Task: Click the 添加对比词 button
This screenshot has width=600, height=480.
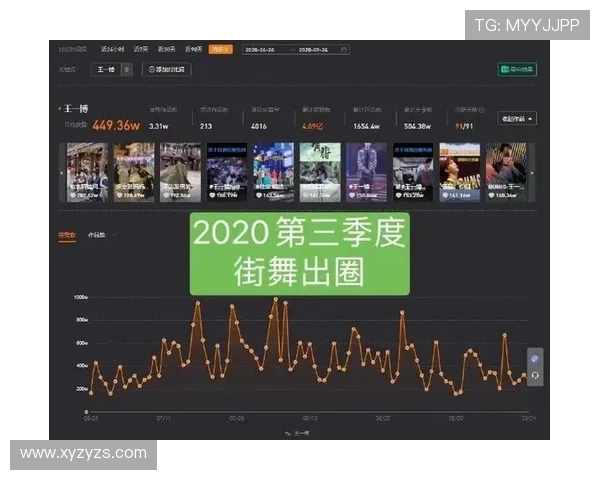Action: coord(166,70)
